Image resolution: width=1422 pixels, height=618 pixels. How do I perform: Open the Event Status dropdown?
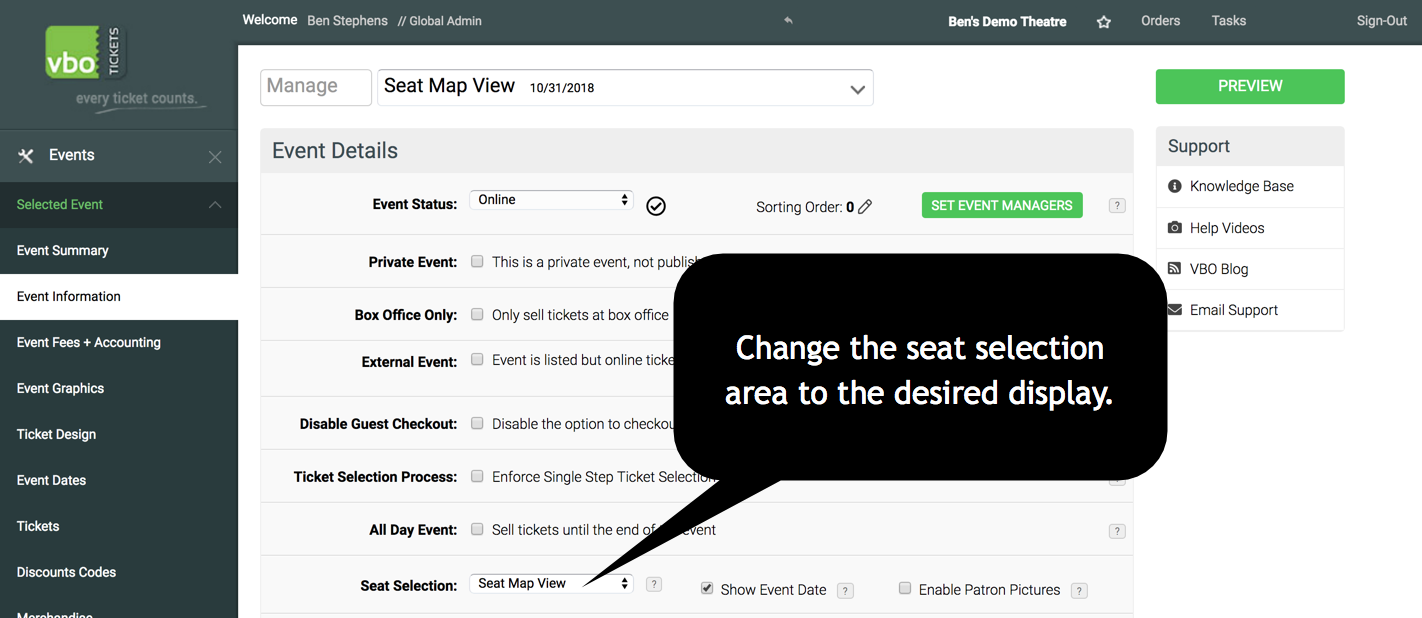(x=551, y=200)
